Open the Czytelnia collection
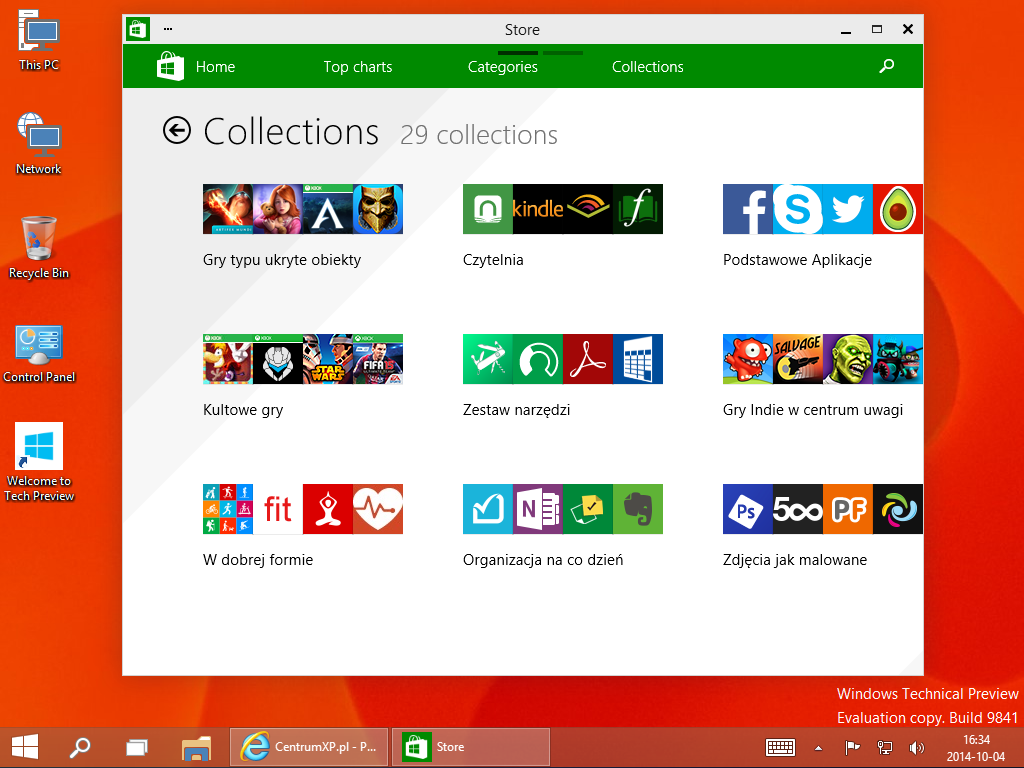1024x768 pixels. (563, 227)
